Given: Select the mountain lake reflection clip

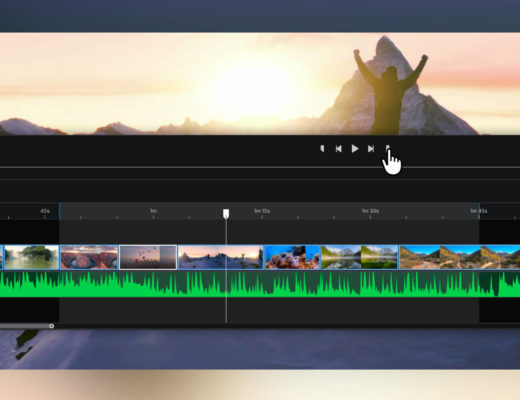Looking at the screenshot, I should 360,257.
